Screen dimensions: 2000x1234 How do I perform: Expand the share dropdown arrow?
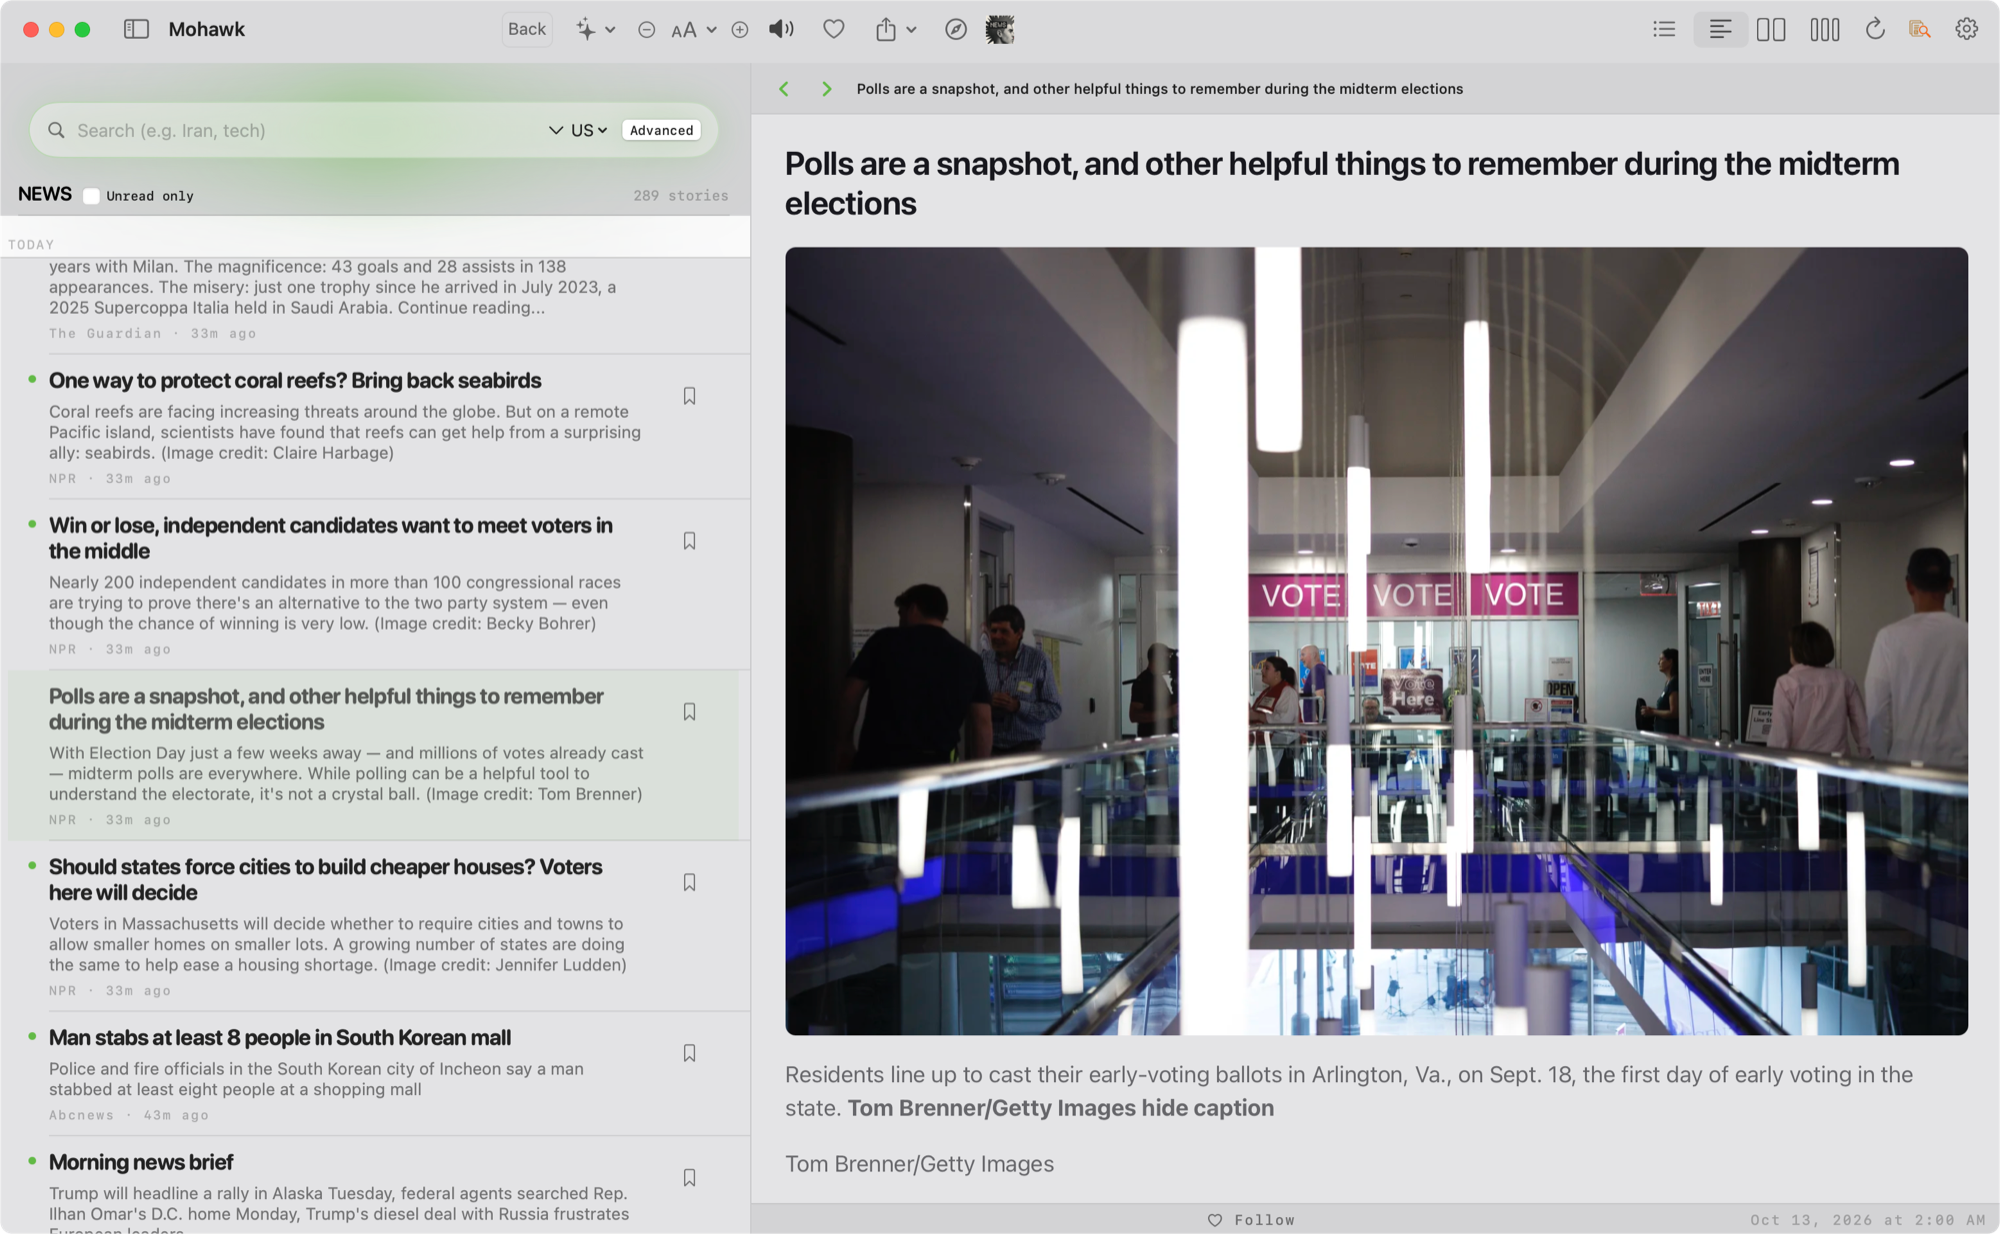coord(911,30)
